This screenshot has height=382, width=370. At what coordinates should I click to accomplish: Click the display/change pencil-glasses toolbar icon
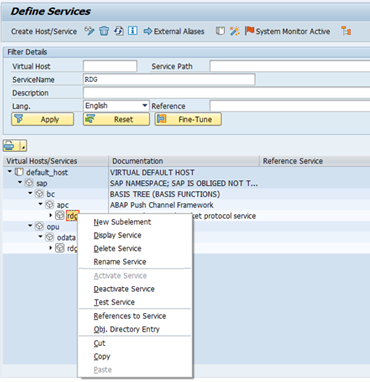(x=89, y=31)
